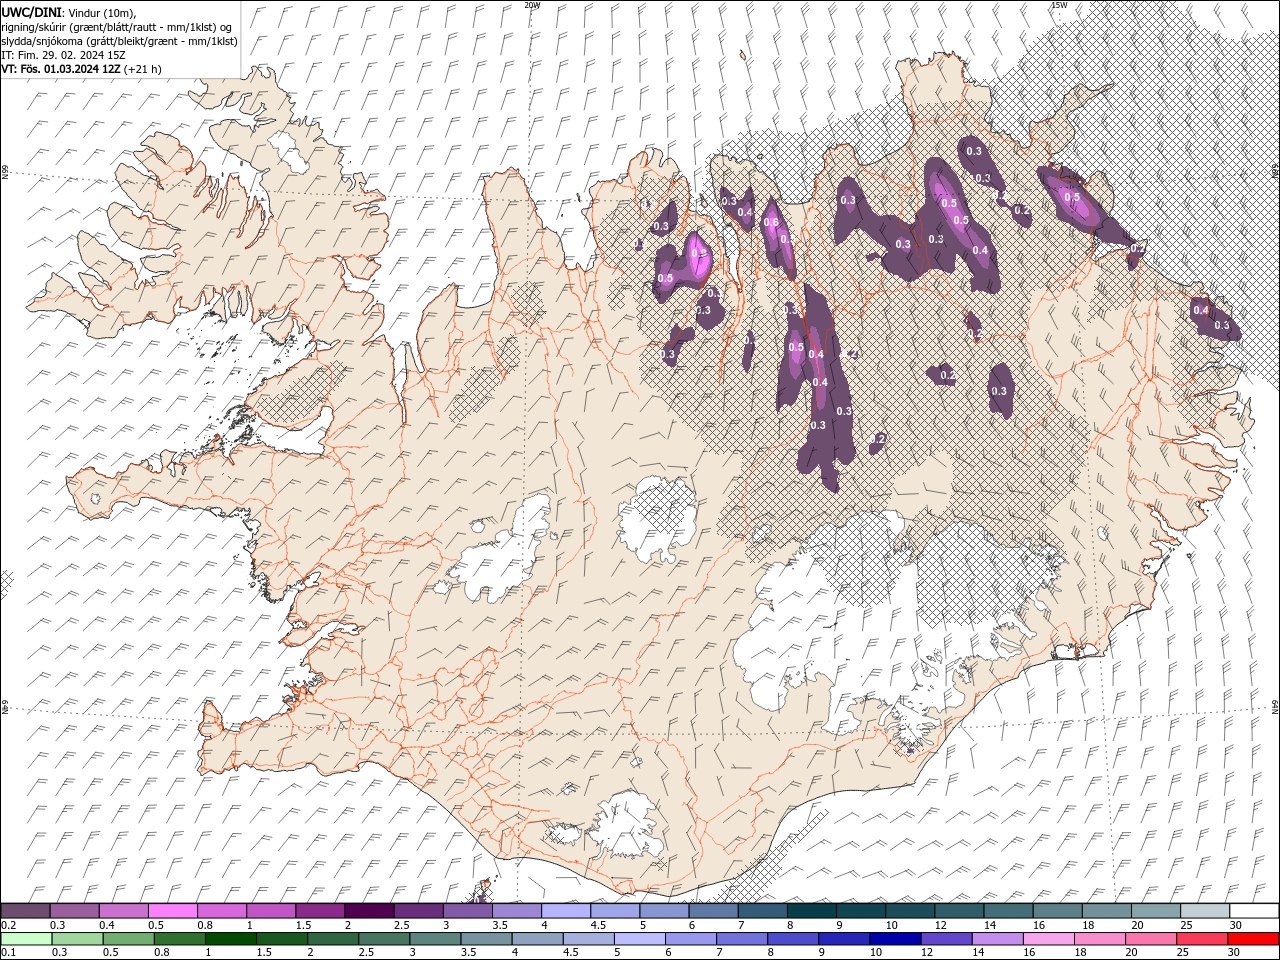
Task: Click the pale green lower swatch between 0.1 and 0.3
Action: click(x=26, y=939)
